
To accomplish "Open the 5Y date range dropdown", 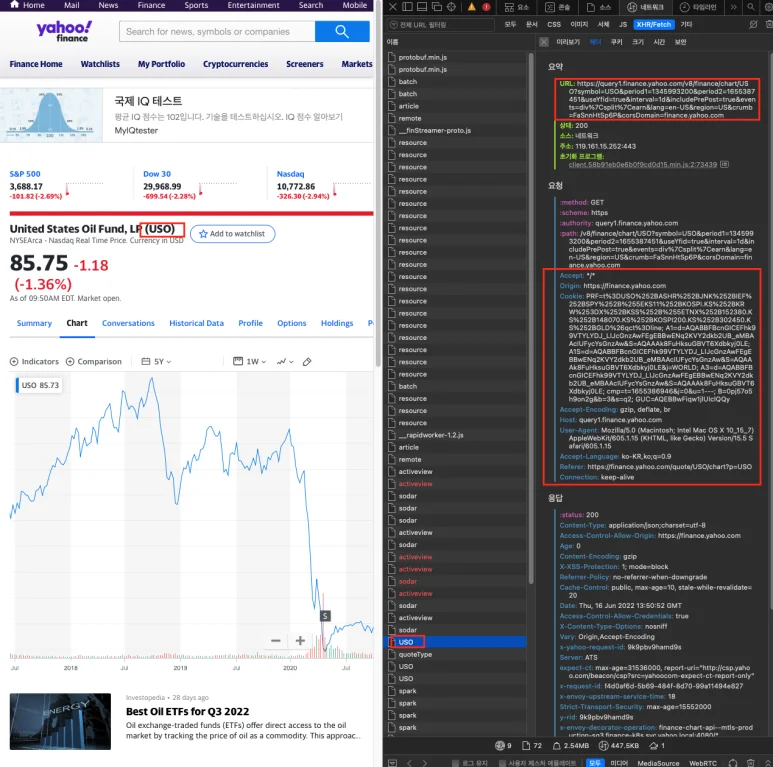I will [x=151, y=361].
